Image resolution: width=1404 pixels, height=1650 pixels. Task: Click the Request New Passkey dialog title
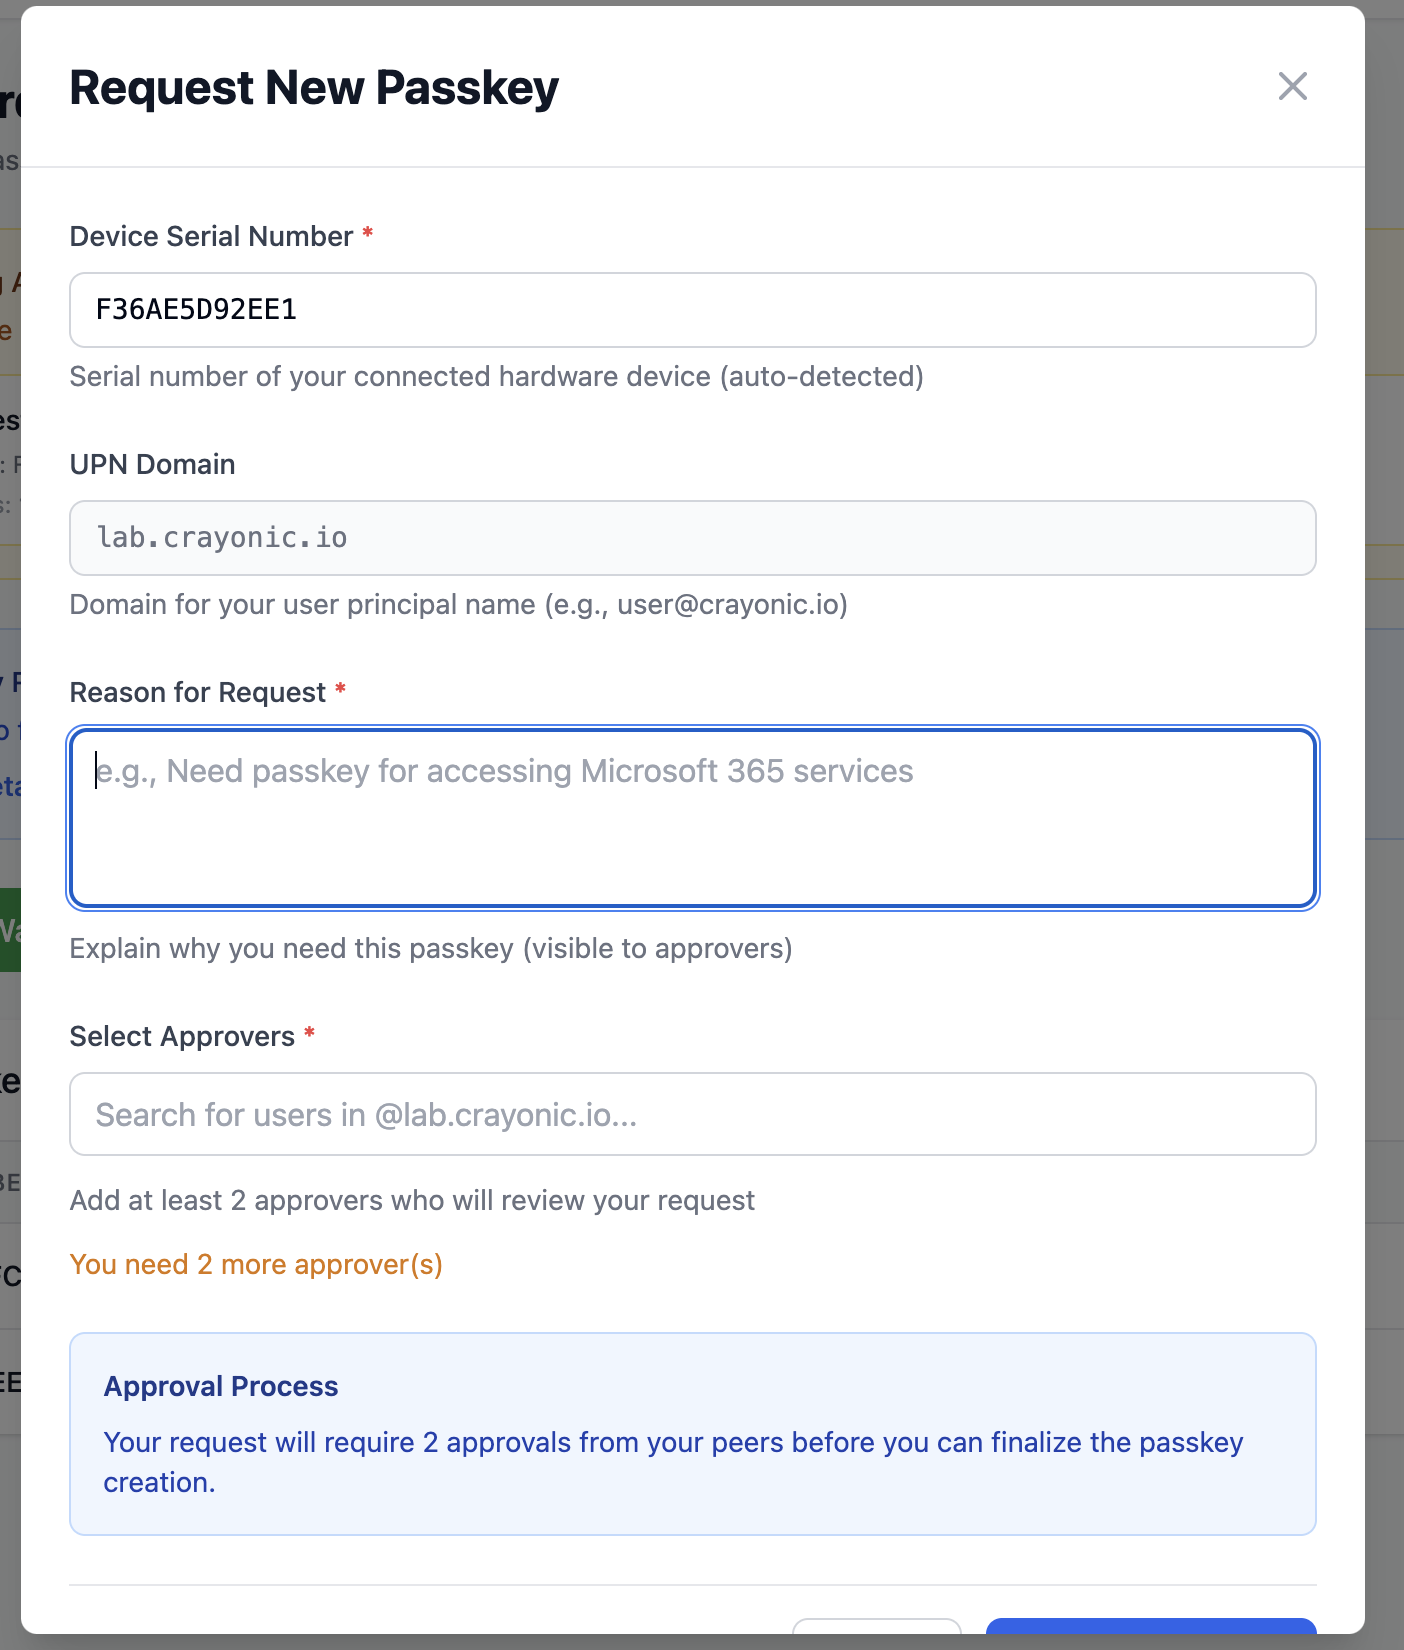314,88
